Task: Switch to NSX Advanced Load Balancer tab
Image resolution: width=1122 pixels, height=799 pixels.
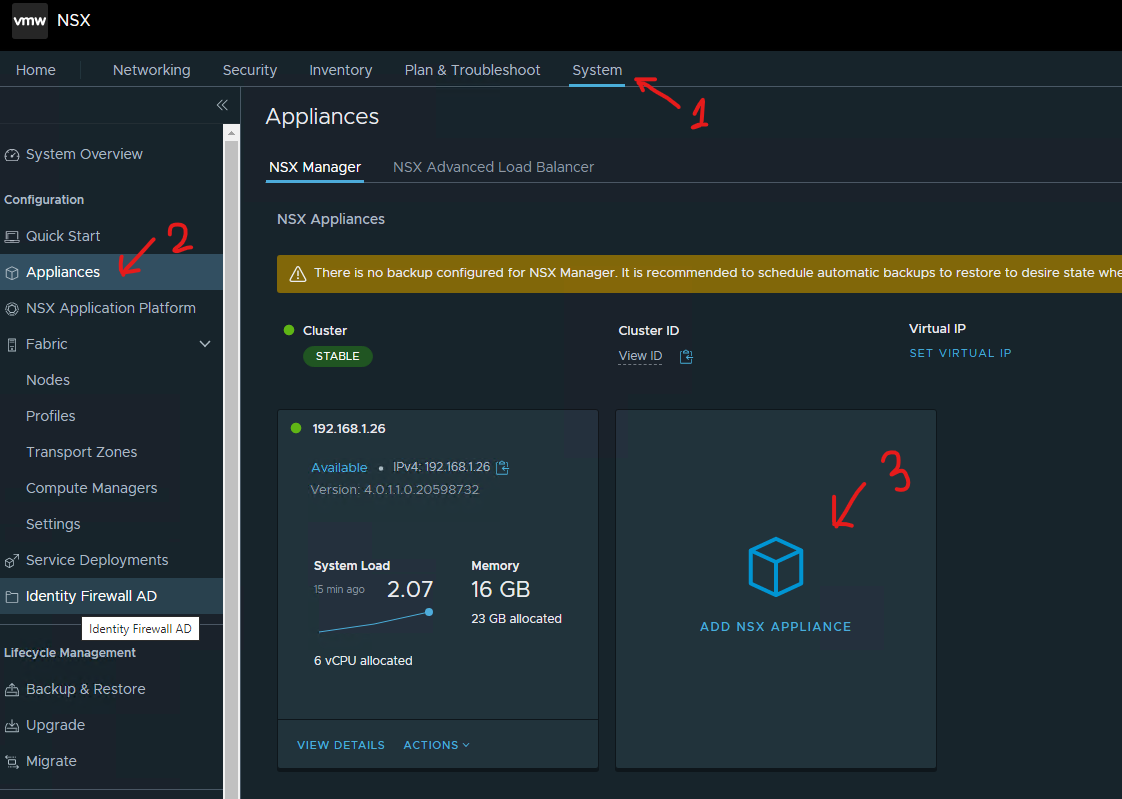Action: point(493,167)
